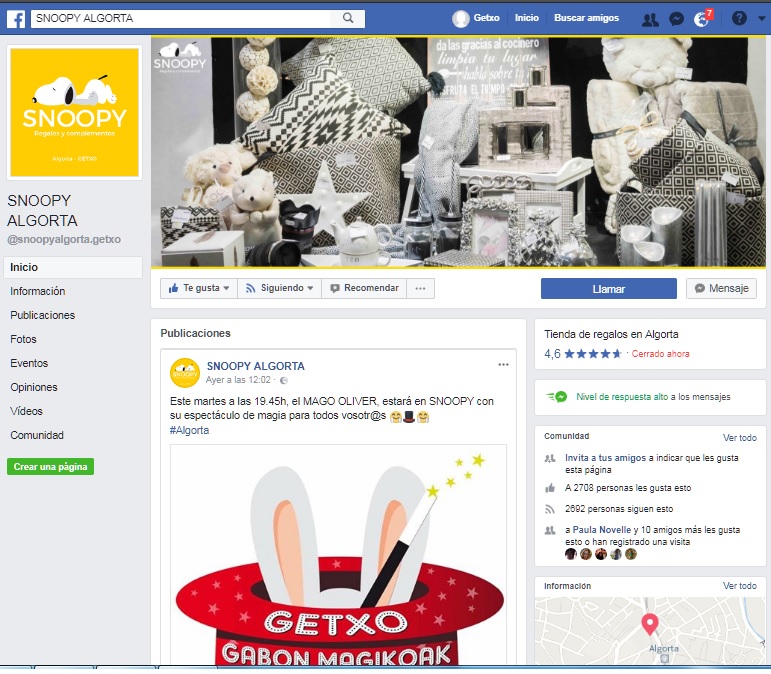Open the Algorta map preview
The image size is (771, 674).
tap(650, 631)
